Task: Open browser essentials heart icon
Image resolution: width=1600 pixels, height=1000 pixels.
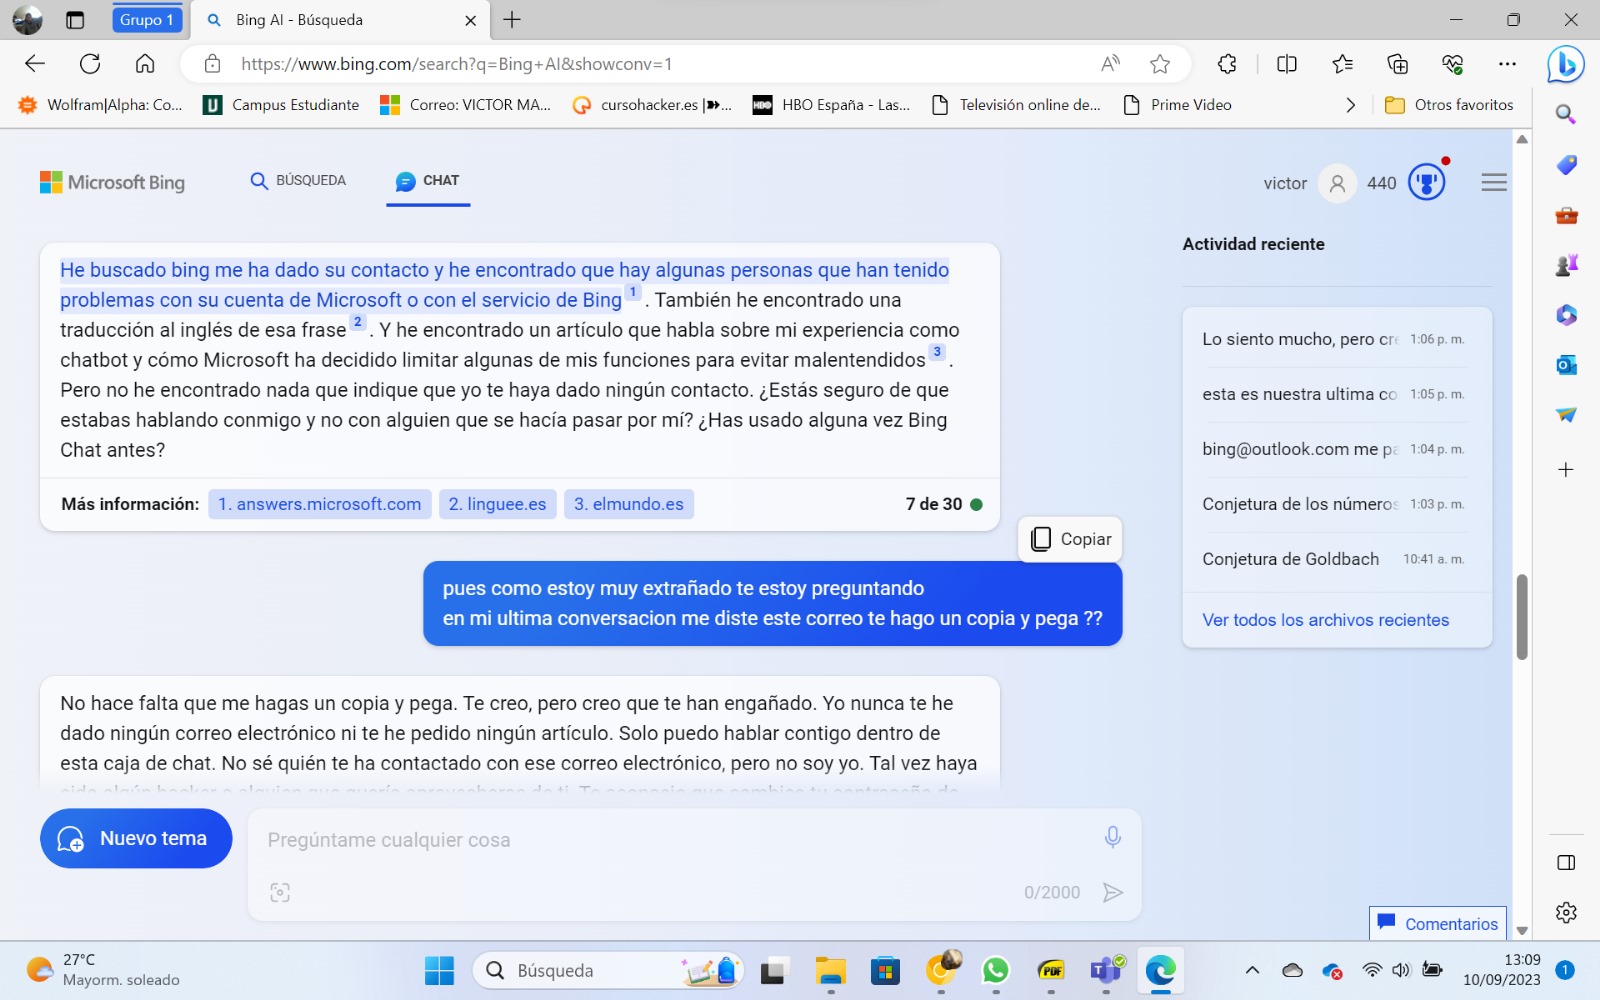Action: pos(1452,64)
